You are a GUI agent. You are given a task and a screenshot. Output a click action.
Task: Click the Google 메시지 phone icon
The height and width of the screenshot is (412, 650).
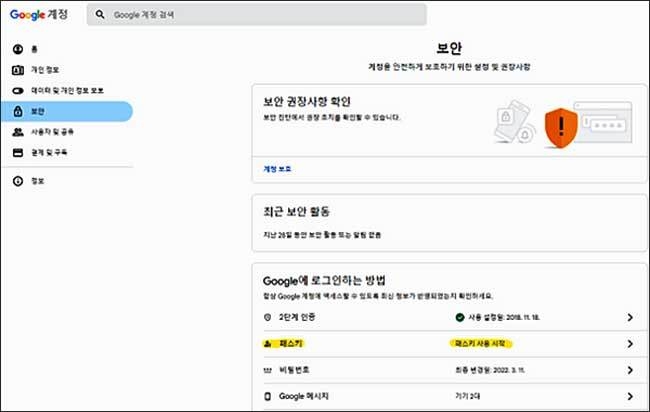coord(267,396)
